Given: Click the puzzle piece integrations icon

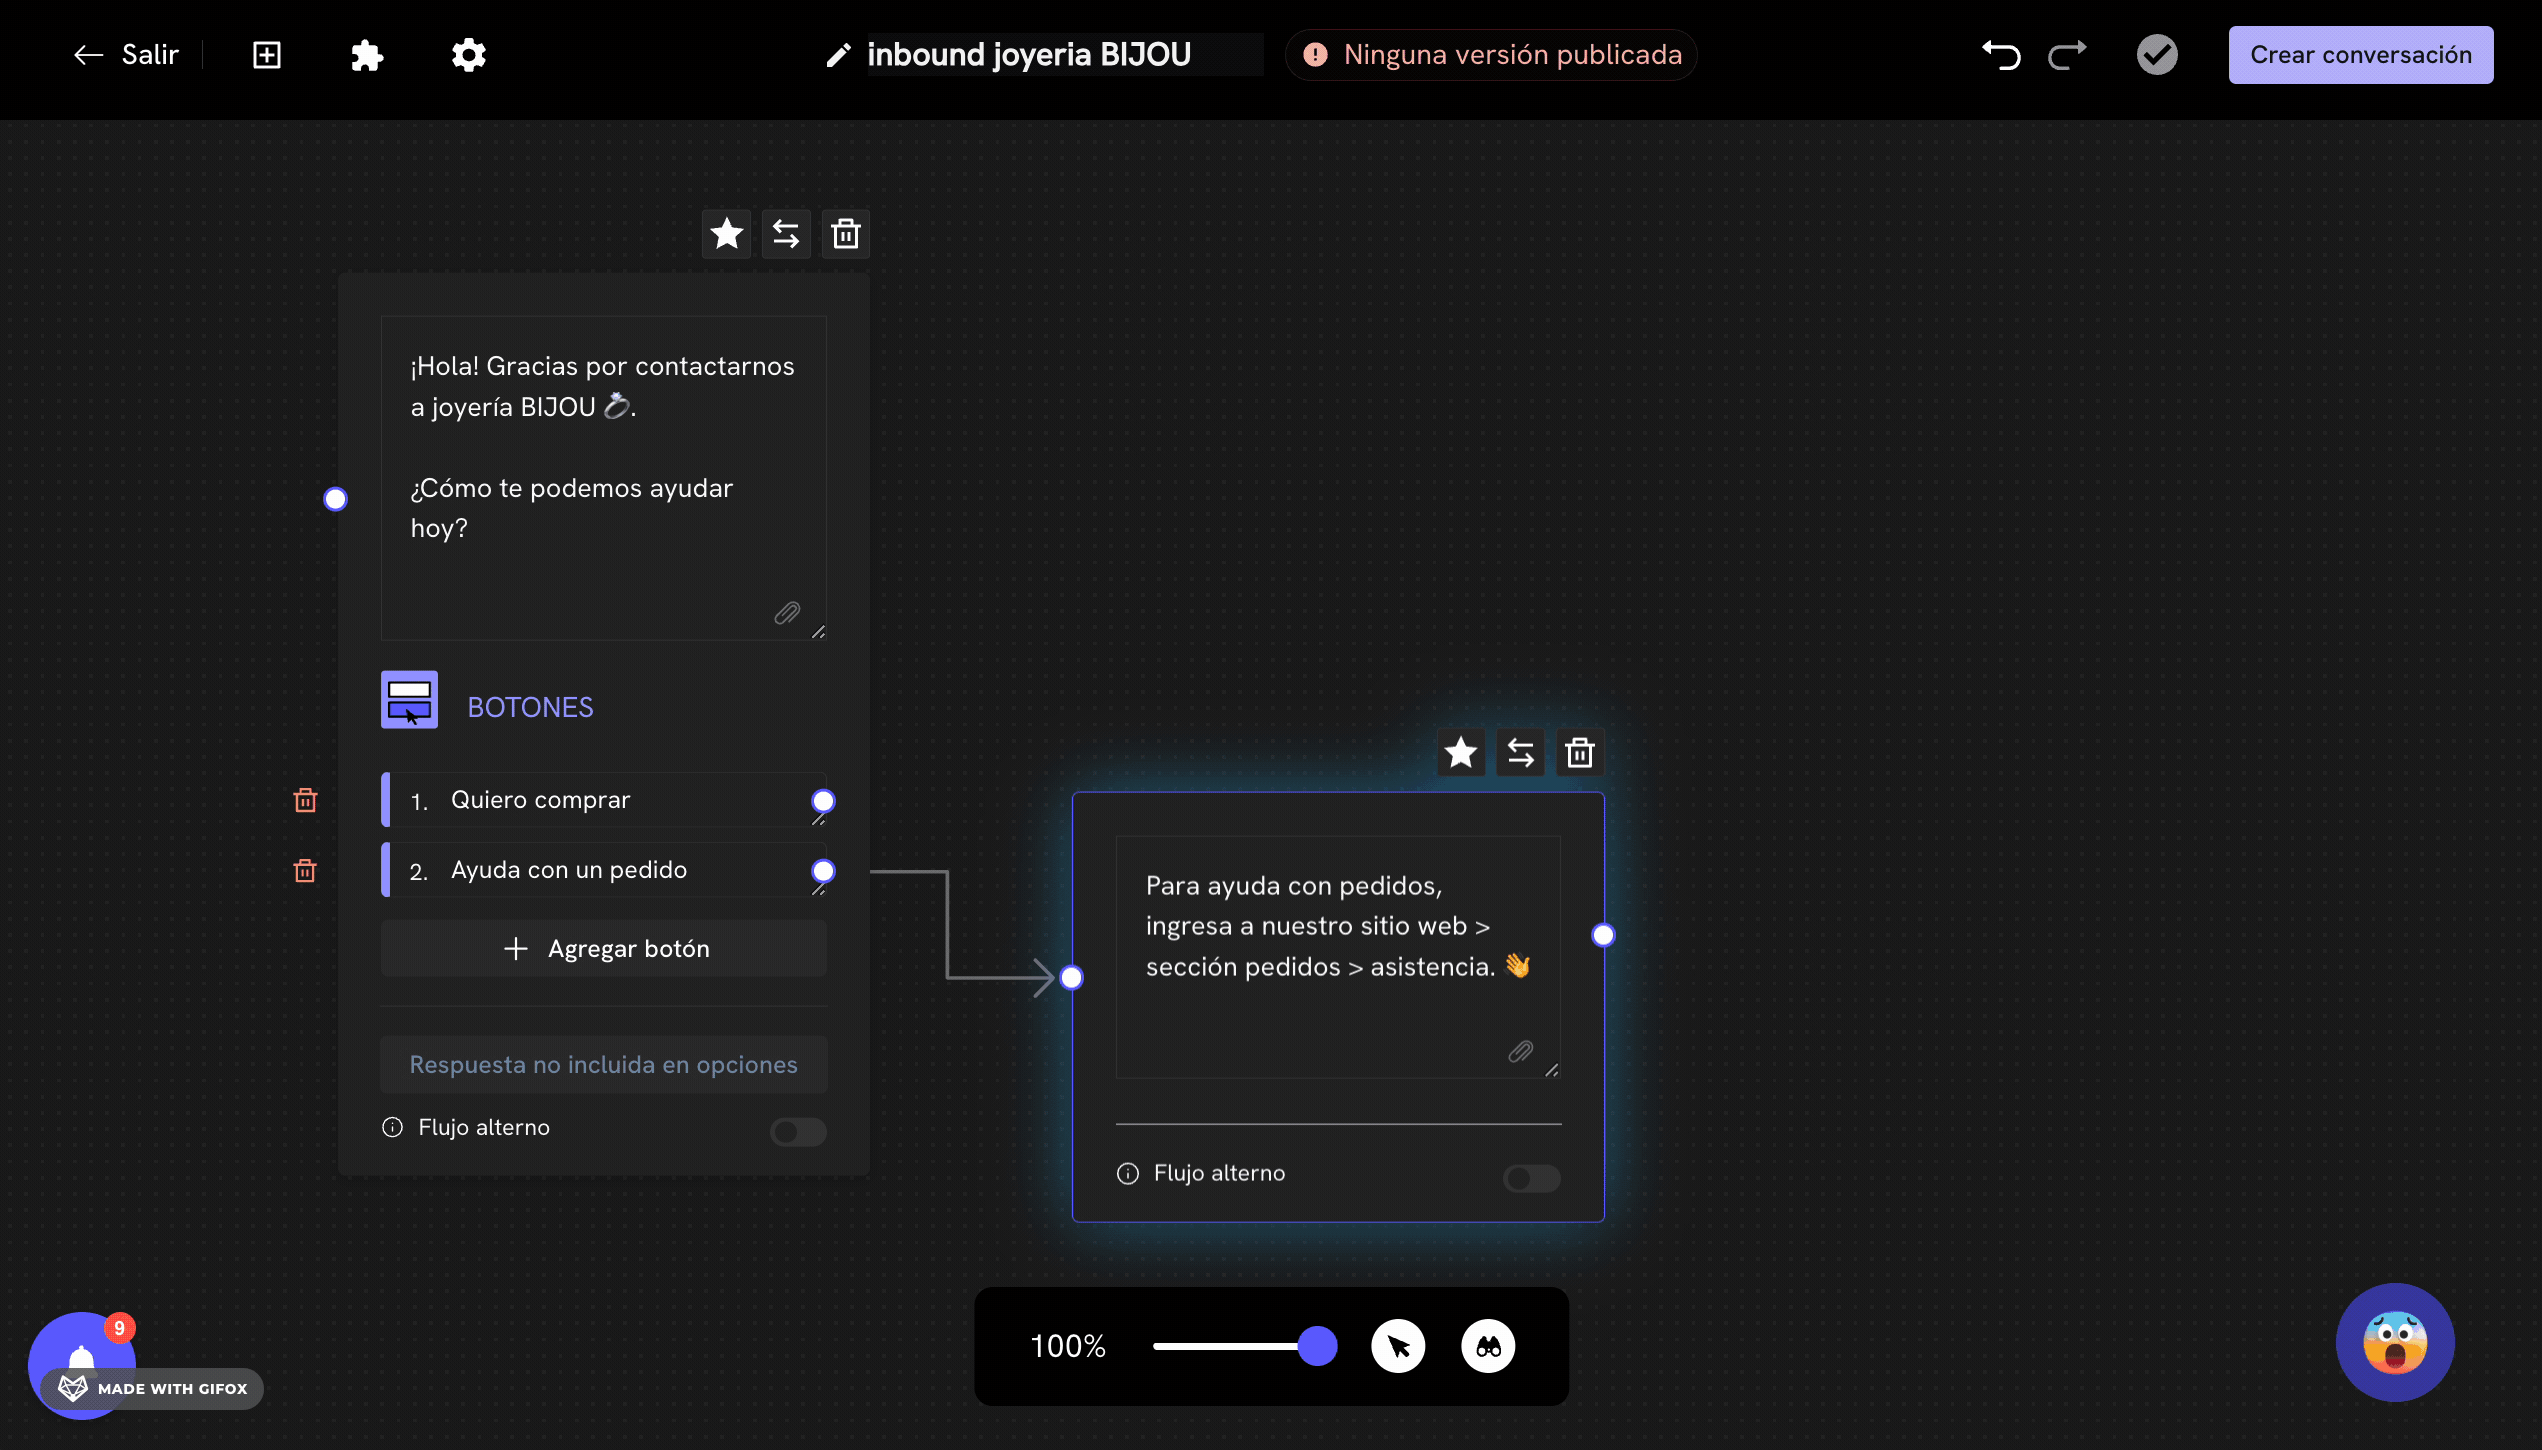Looking at the screenshot, I should pyautogui.click(x=367, y=55).
